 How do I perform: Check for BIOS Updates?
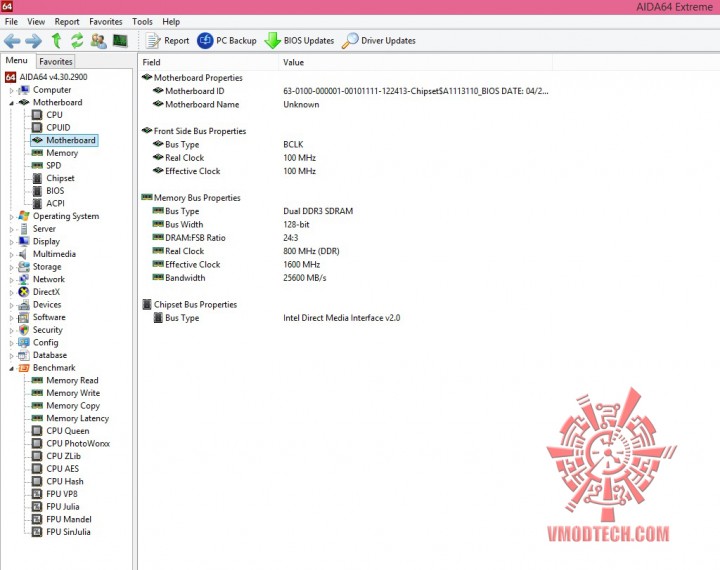[299, 41]
